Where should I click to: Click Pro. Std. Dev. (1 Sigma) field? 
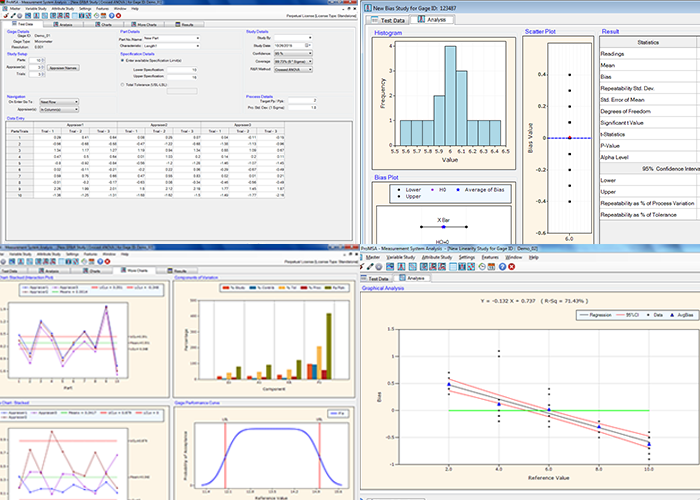(x=303, y=108)
